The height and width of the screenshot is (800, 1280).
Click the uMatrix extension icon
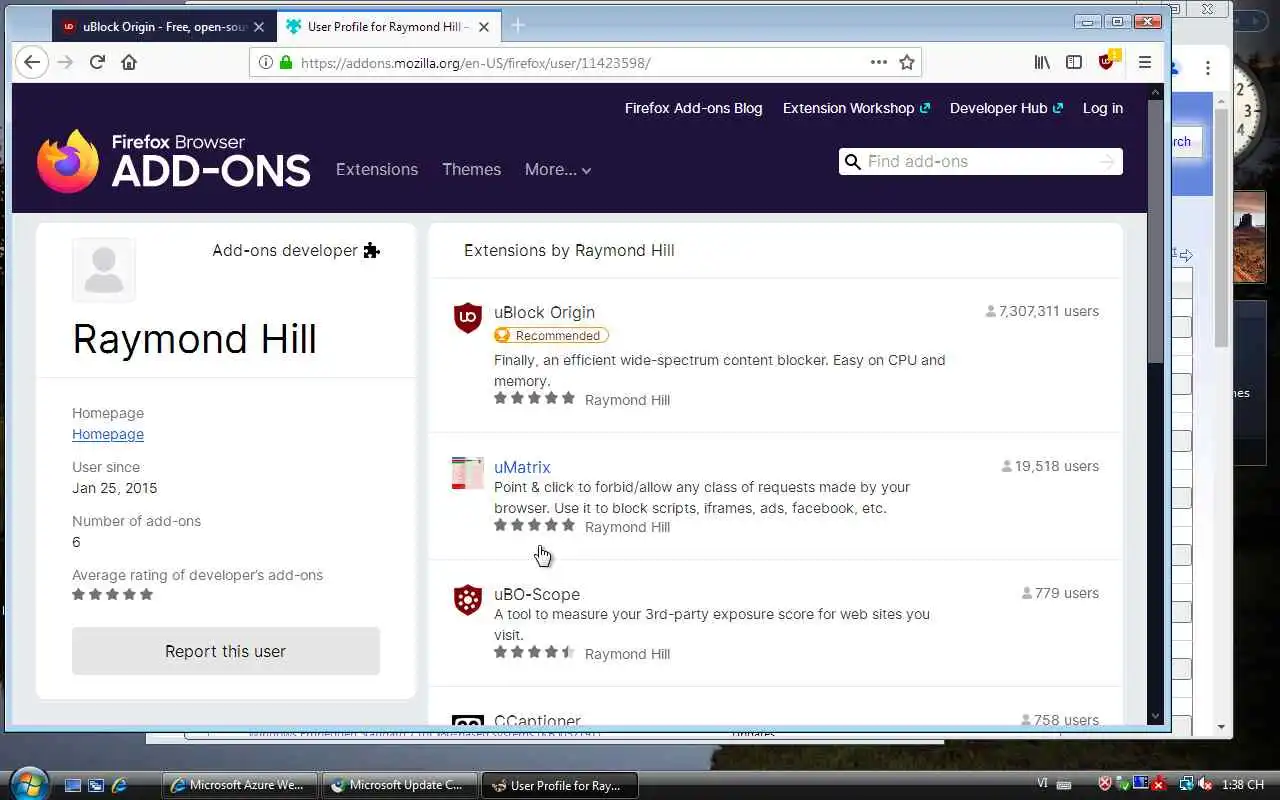tap(468, 473)
